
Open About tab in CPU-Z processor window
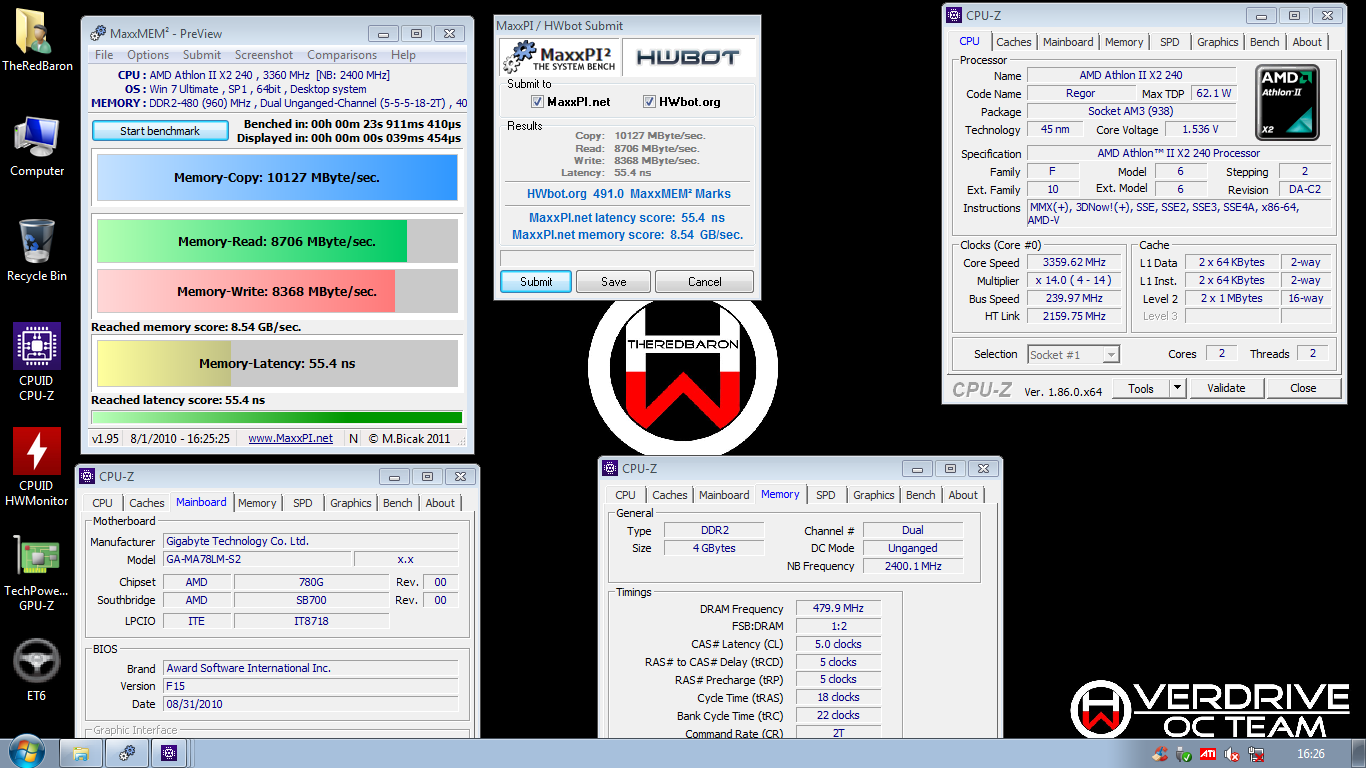tap(1307, 42)
